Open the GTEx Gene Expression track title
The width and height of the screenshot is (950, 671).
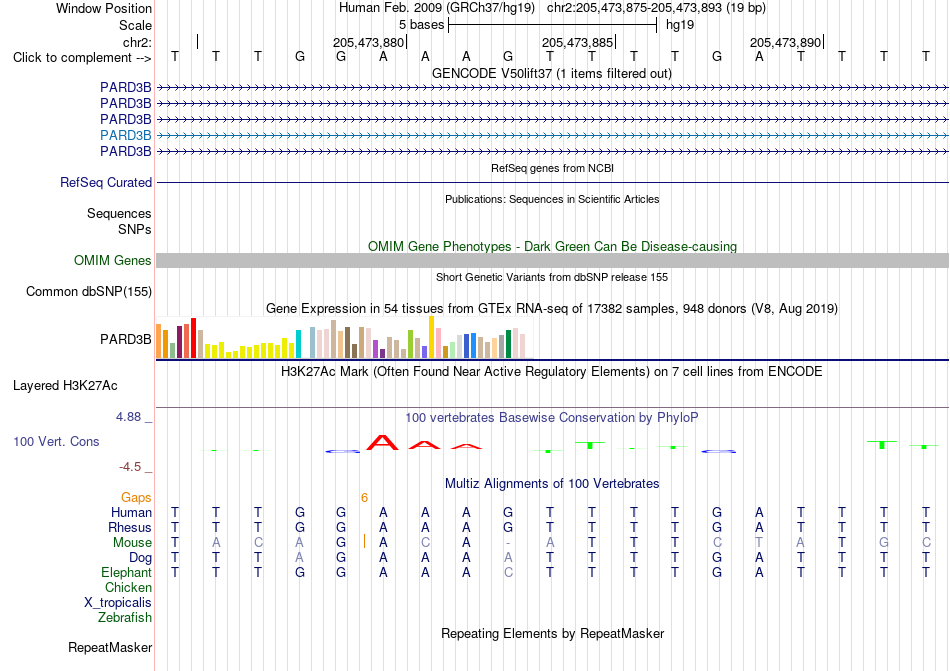pos(552,309)
